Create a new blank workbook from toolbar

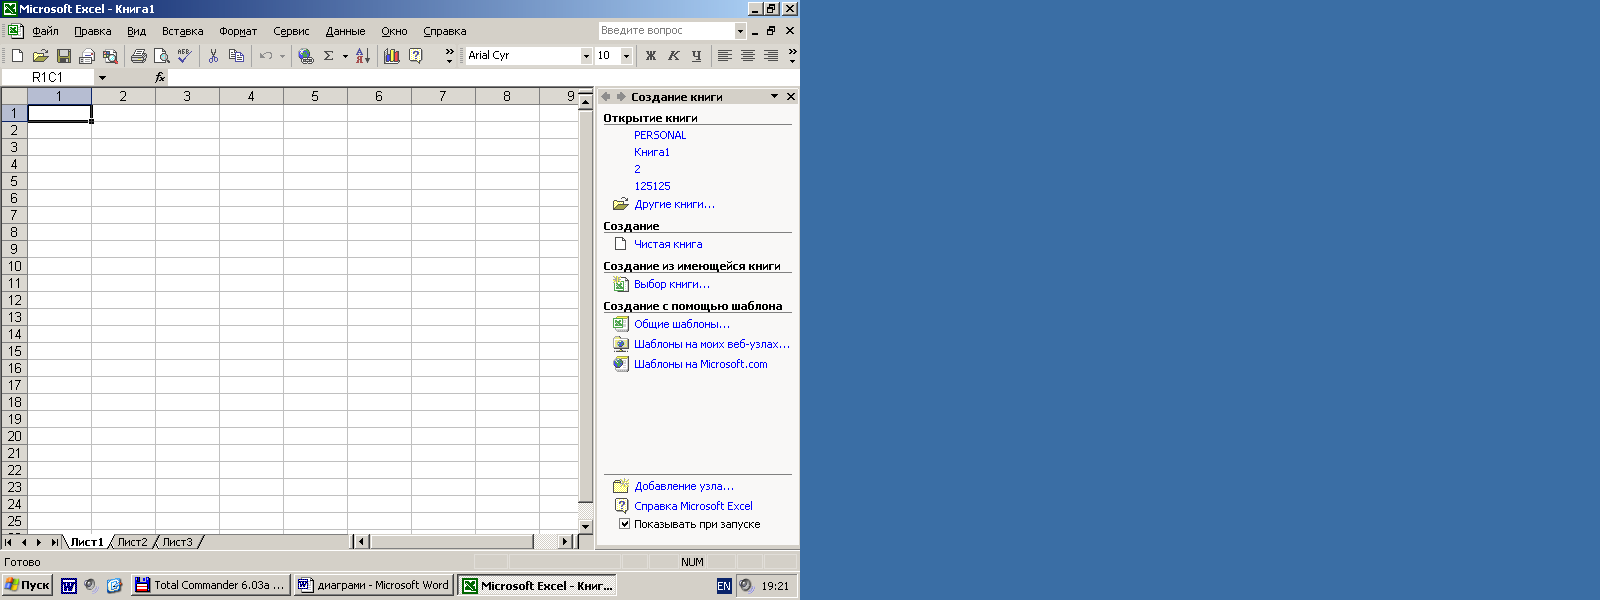click(x=17, y=56)
